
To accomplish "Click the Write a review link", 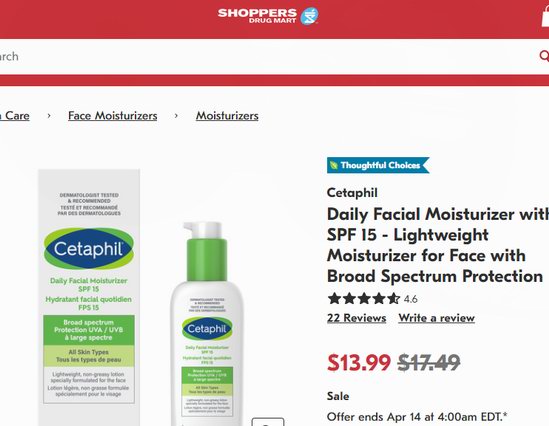I will 436,318.
